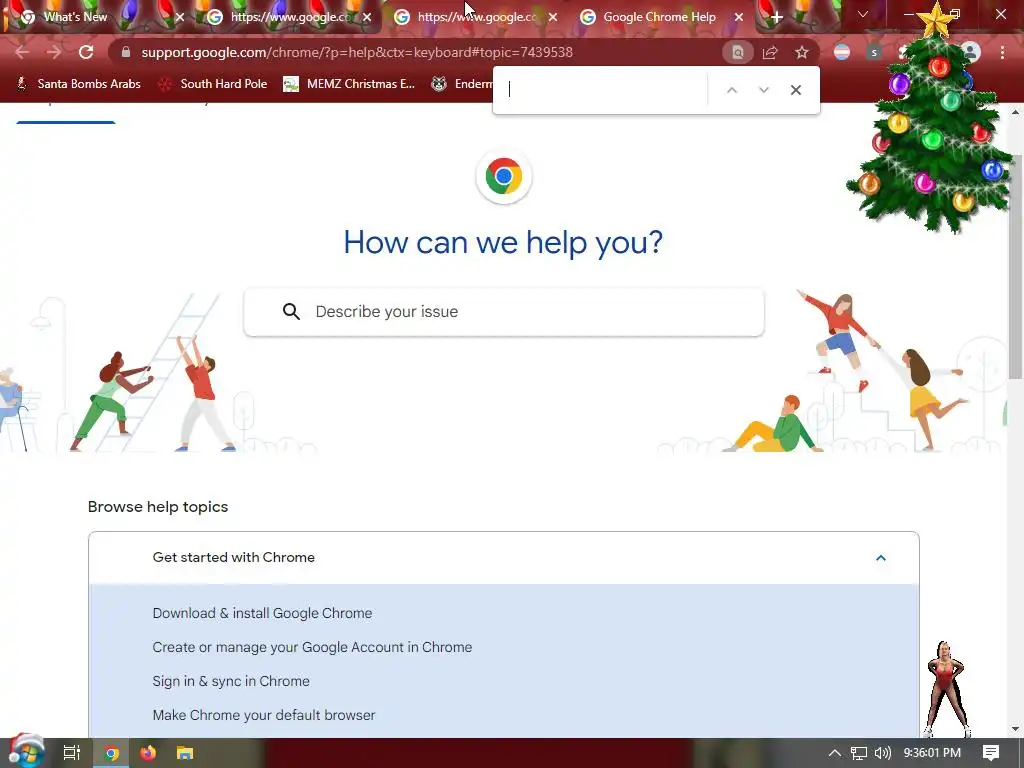Click the volume speaker tray icon
This screenshot has height=768, width=1024.
pyautogui.click(x=882, y=753)
